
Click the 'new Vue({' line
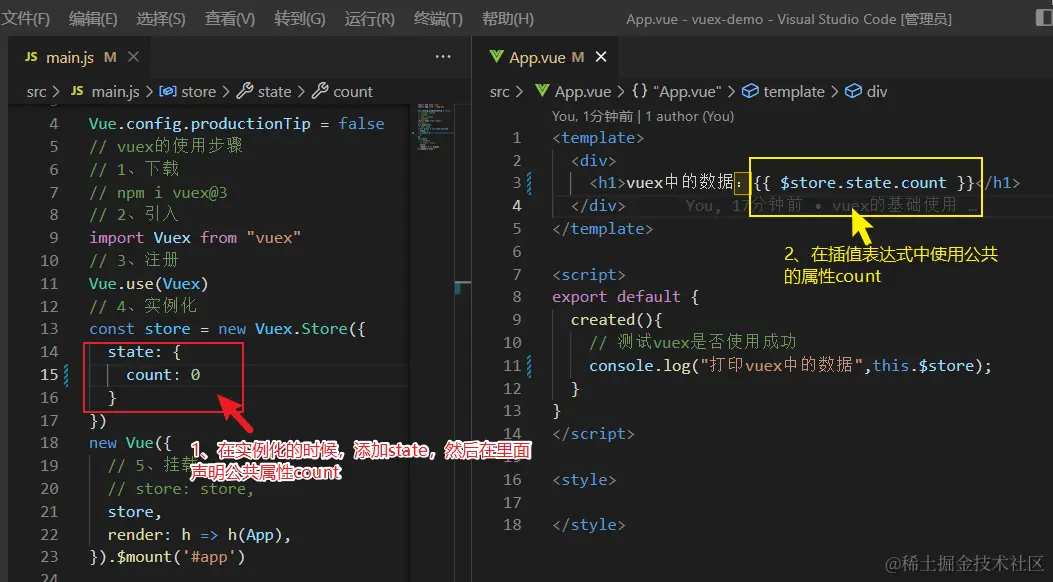click(x=130, y=443)
